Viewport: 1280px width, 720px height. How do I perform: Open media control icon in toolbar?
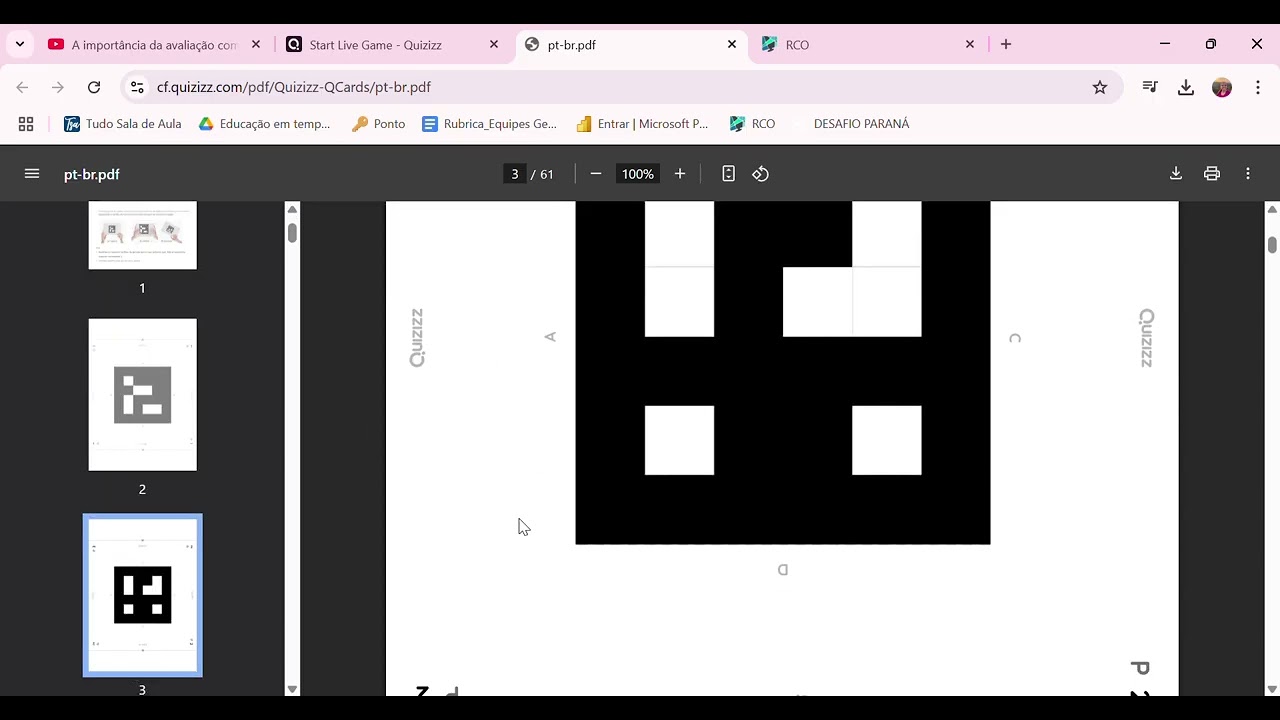tap(1150, 88)
